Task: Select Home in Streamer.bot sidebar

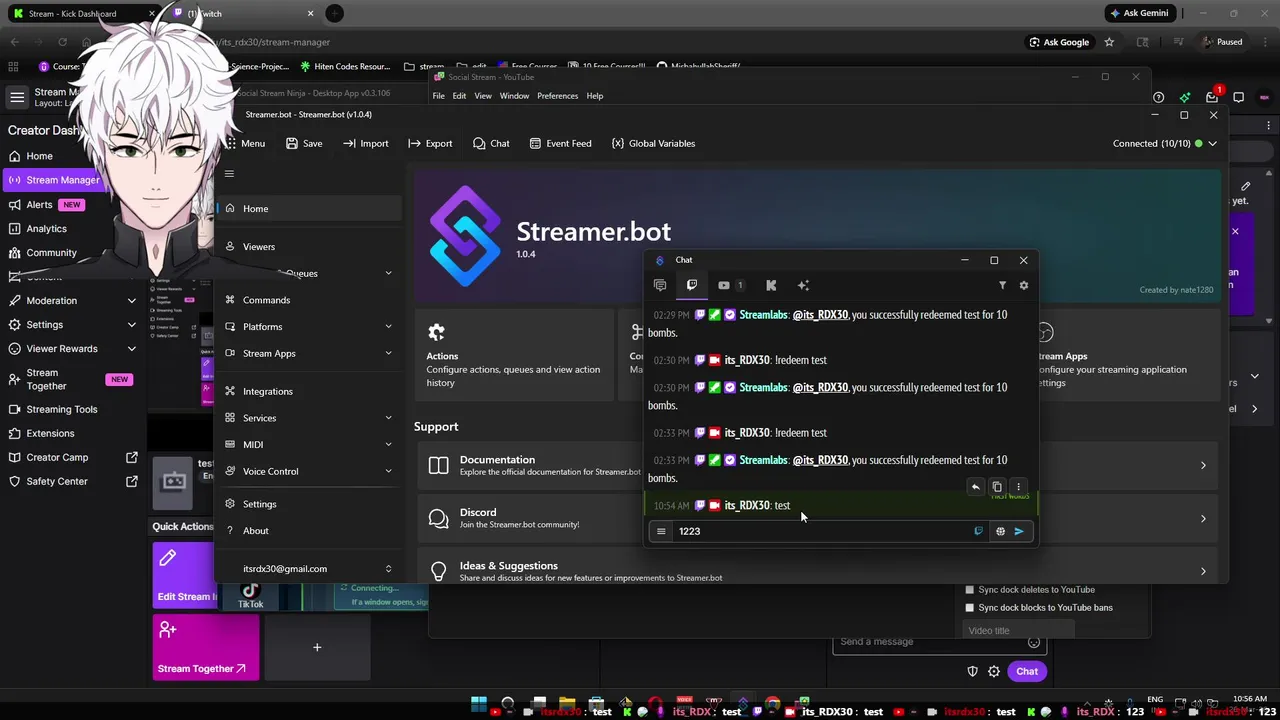Action: click(309, 208)
